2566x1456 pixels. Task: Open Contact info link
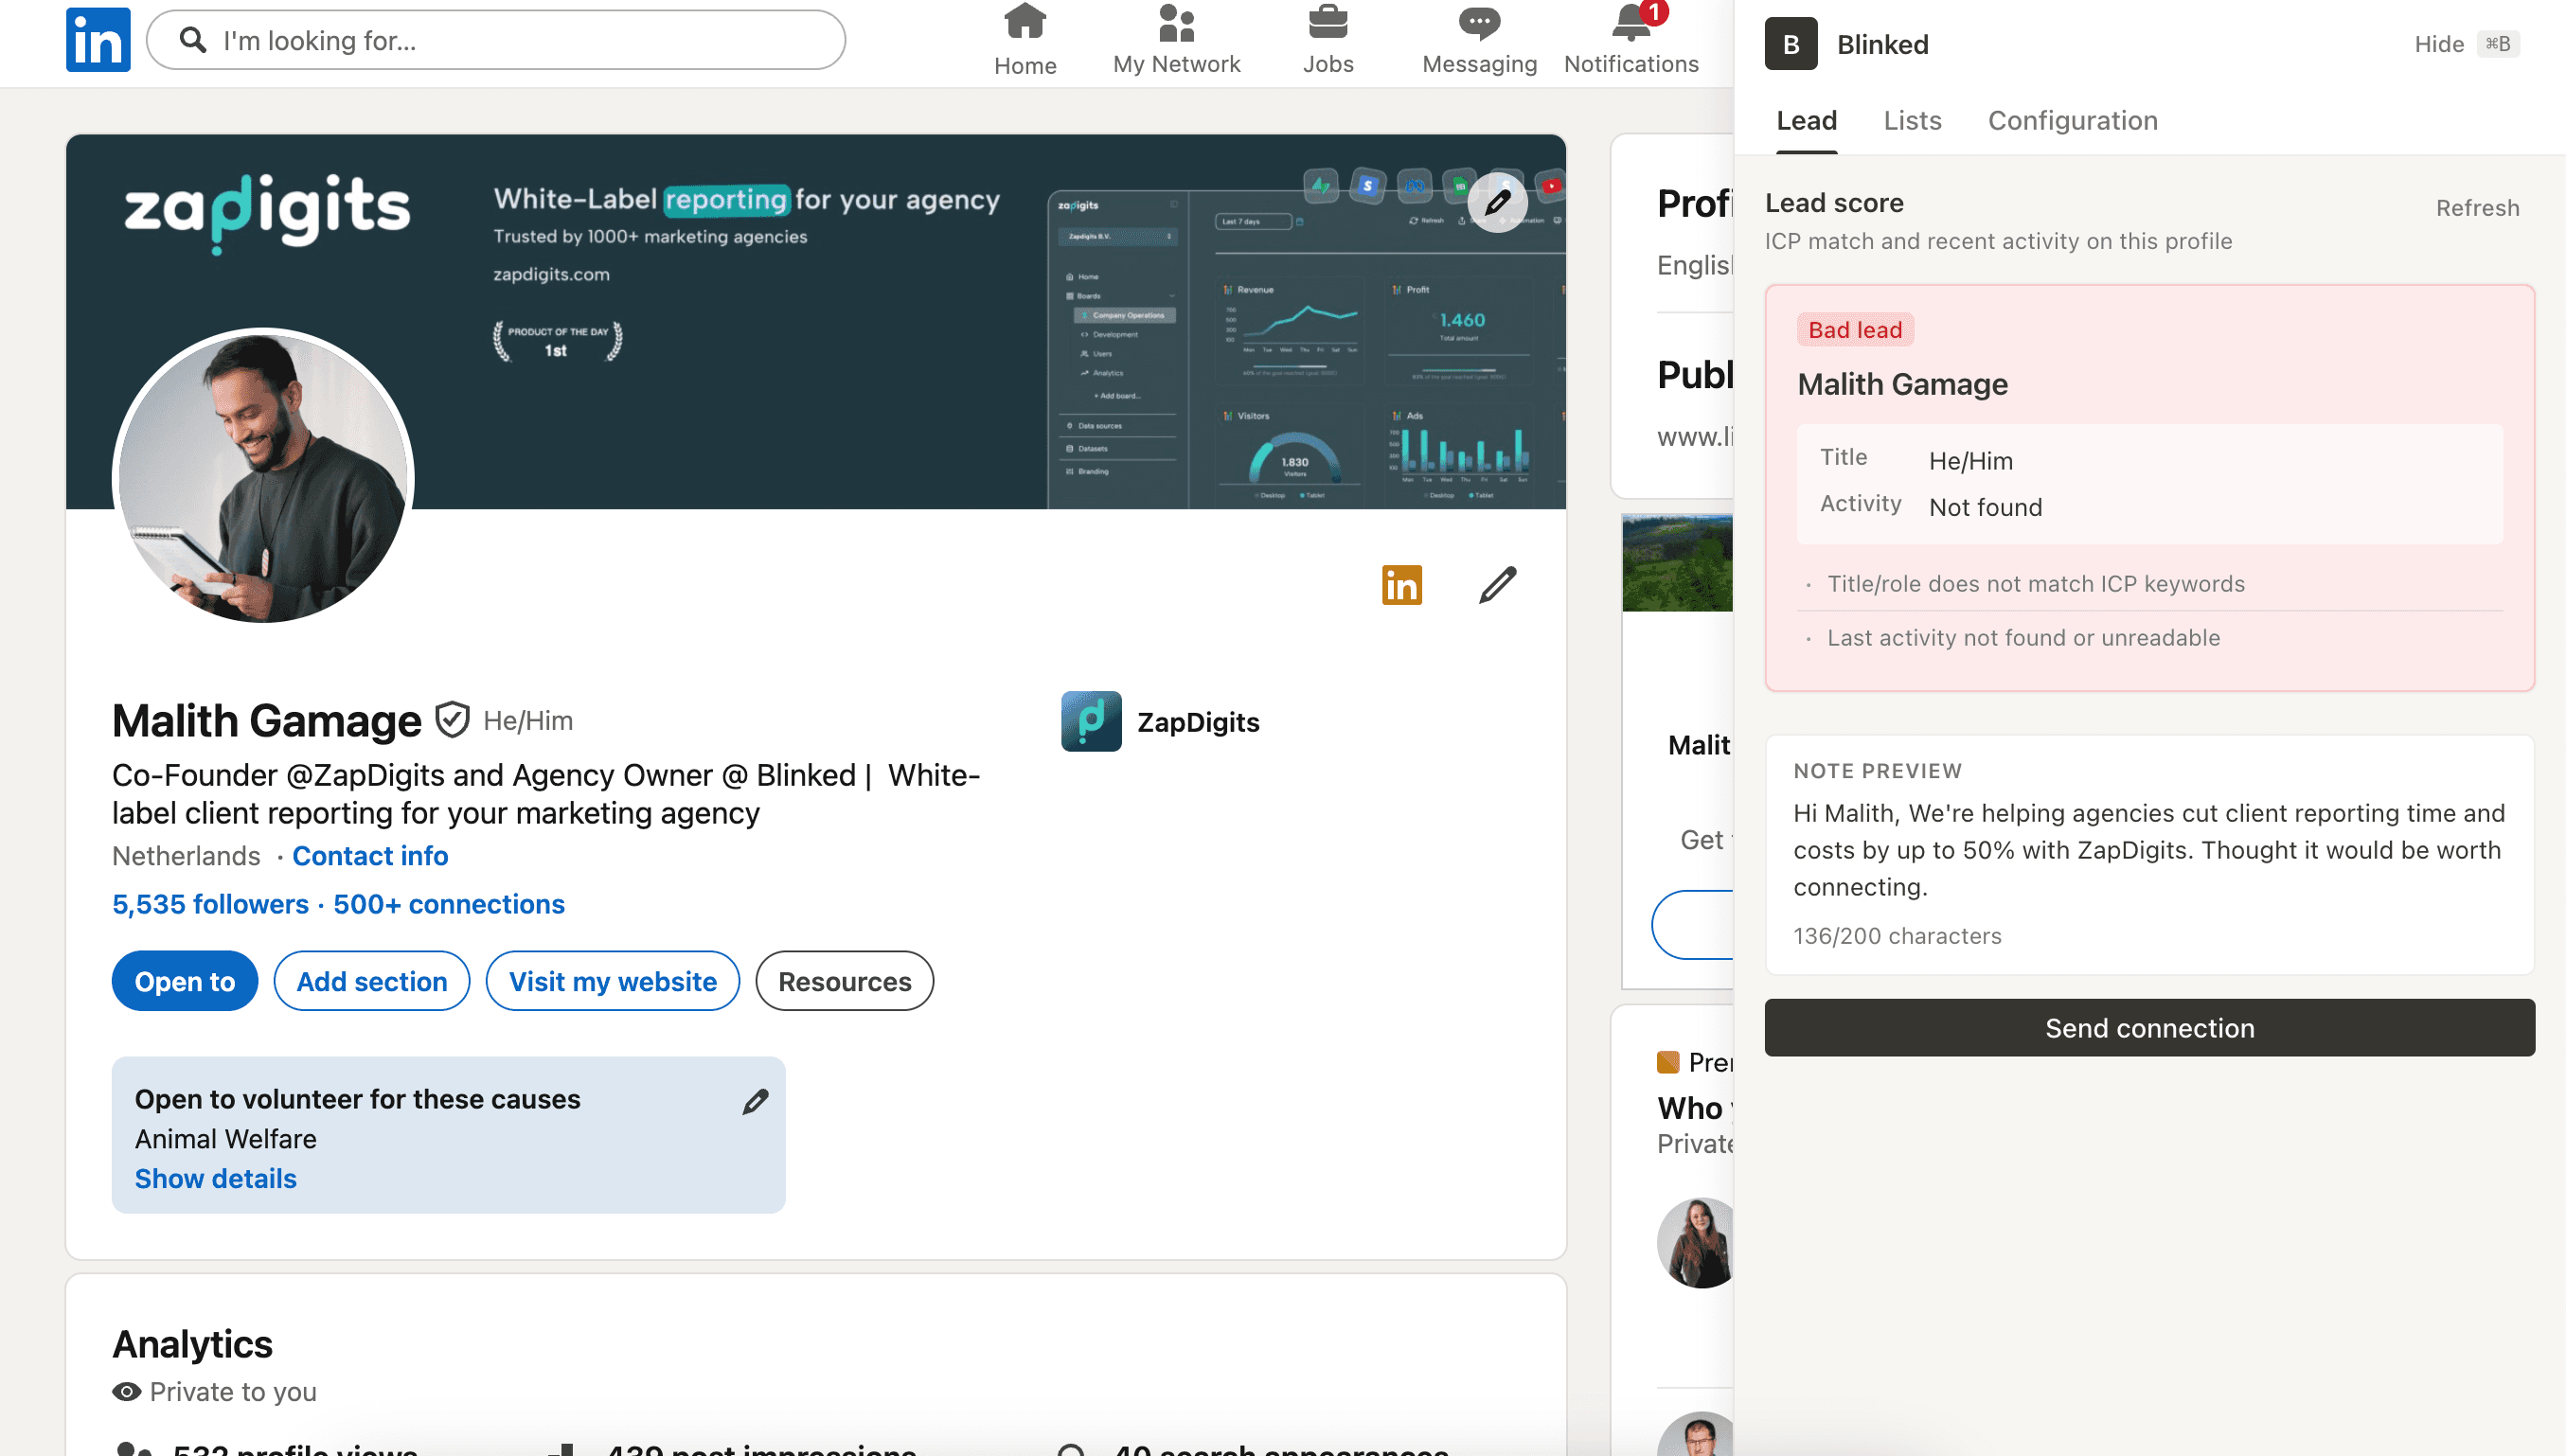click(x=370, y=856)
